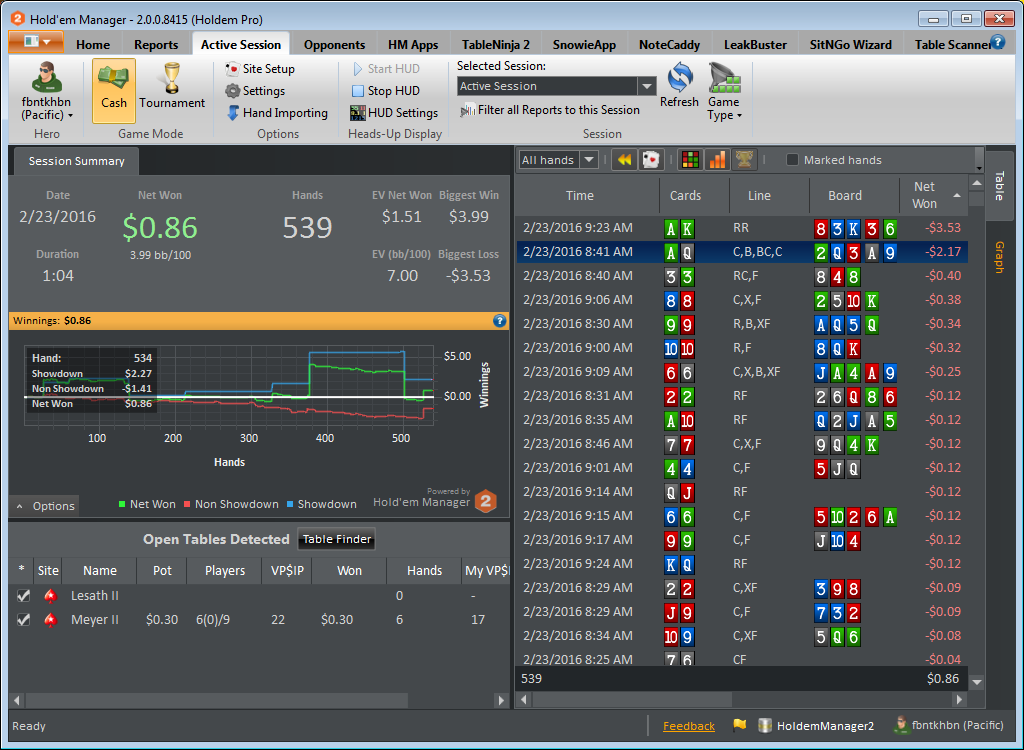Screen dimensions: 1024x750
Task: Enable the Marked hands checkbox
Action: [793, 160]
